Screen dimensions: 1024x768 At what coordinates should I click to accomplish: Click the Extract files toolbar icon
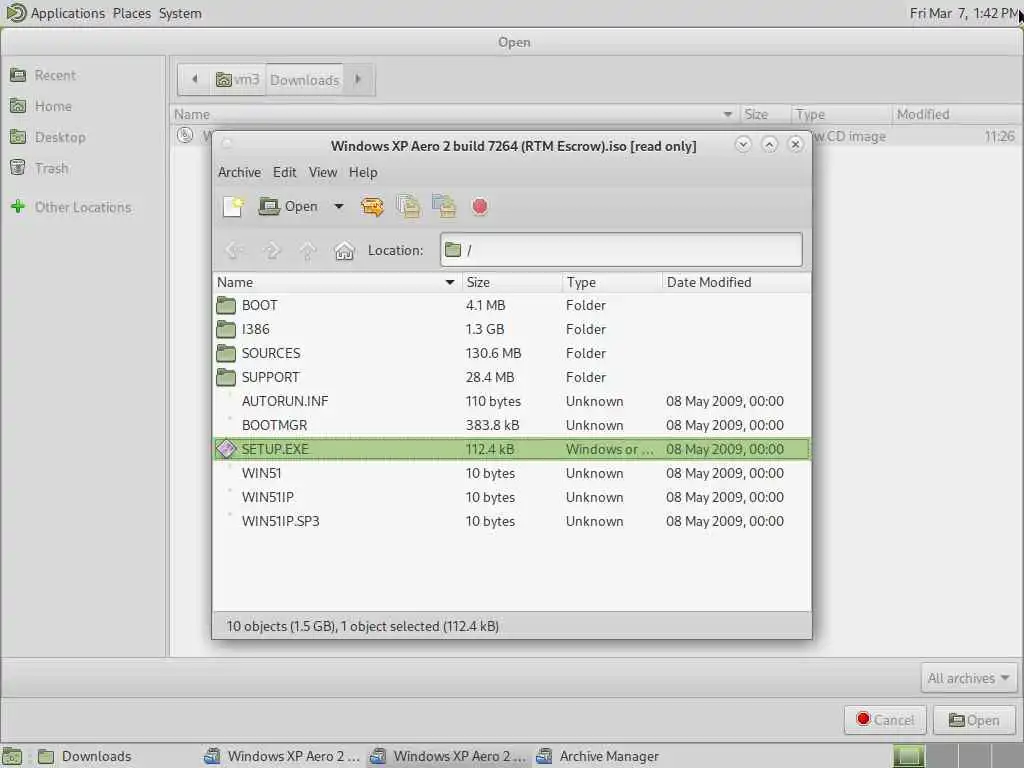coord(372,207)
